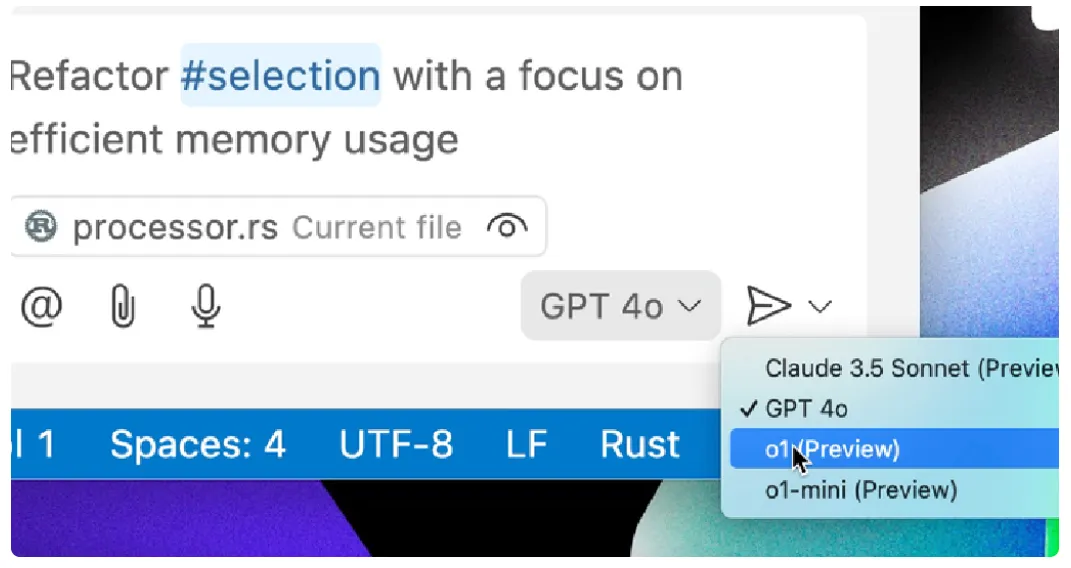Expand the chevron next to the send button
The image size is (1071, 568).
pyautogui.click(x=820, y=306)
